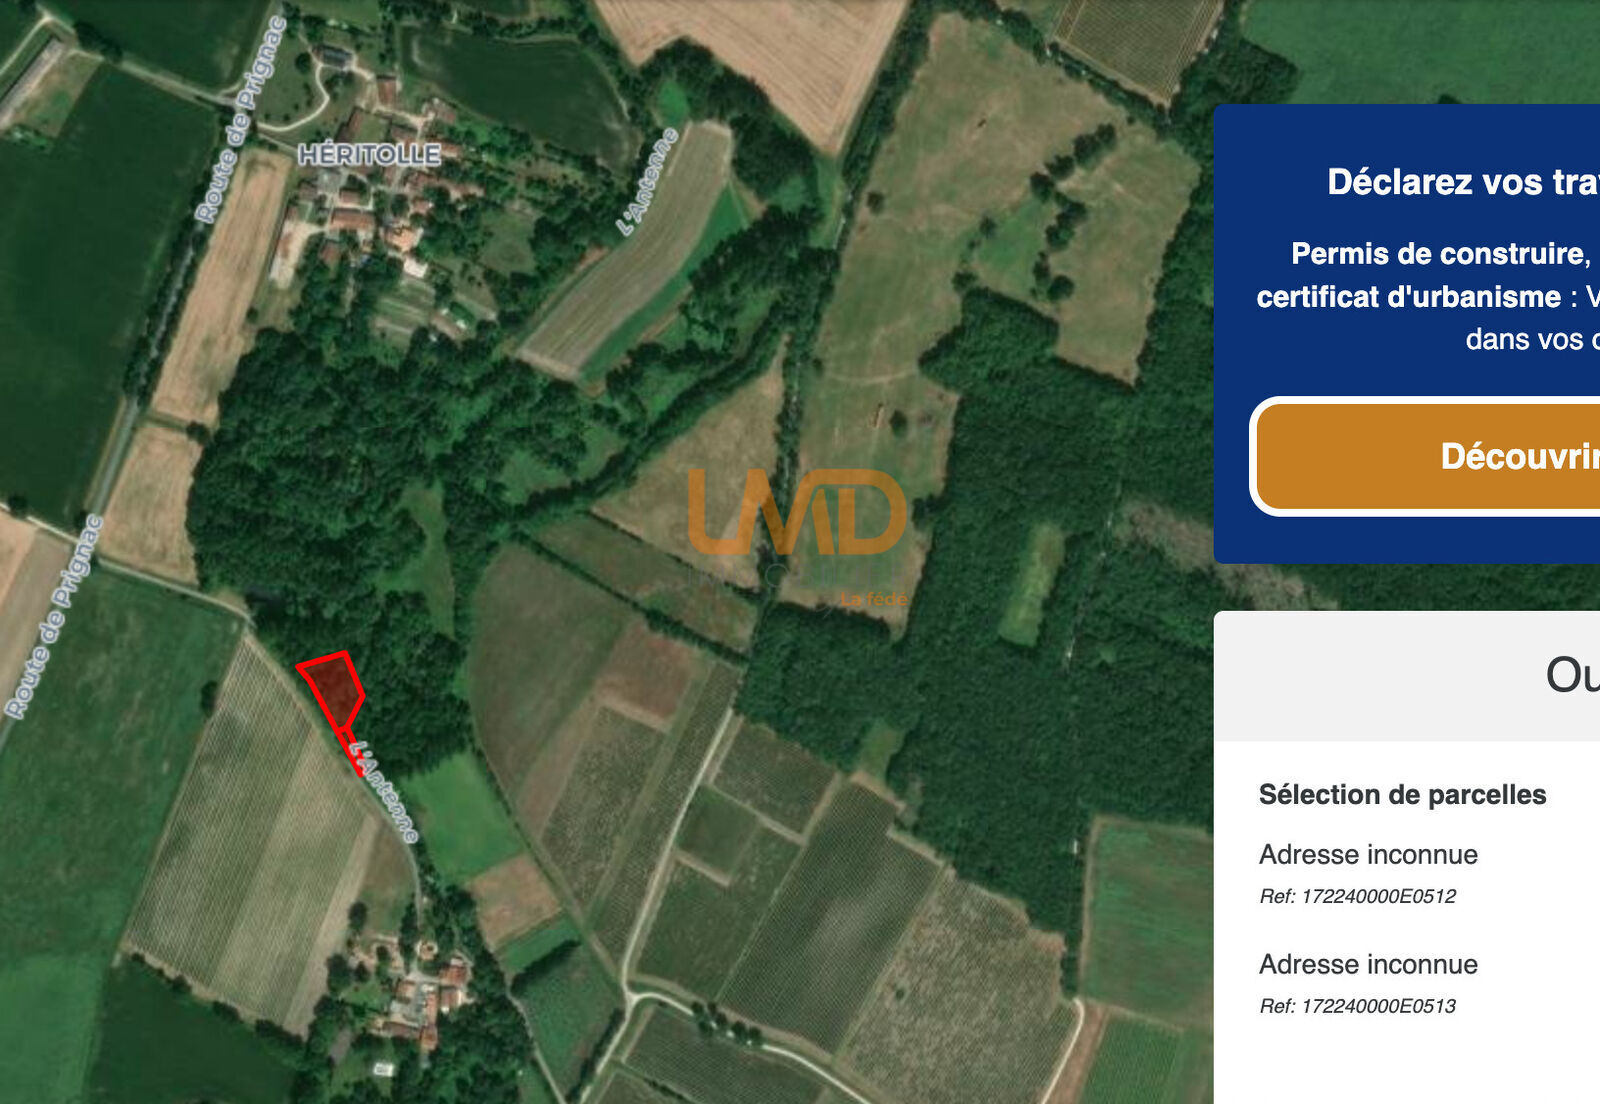
Task: Click the HÉRITOLLE place label on map
Action: click(369, 154)
